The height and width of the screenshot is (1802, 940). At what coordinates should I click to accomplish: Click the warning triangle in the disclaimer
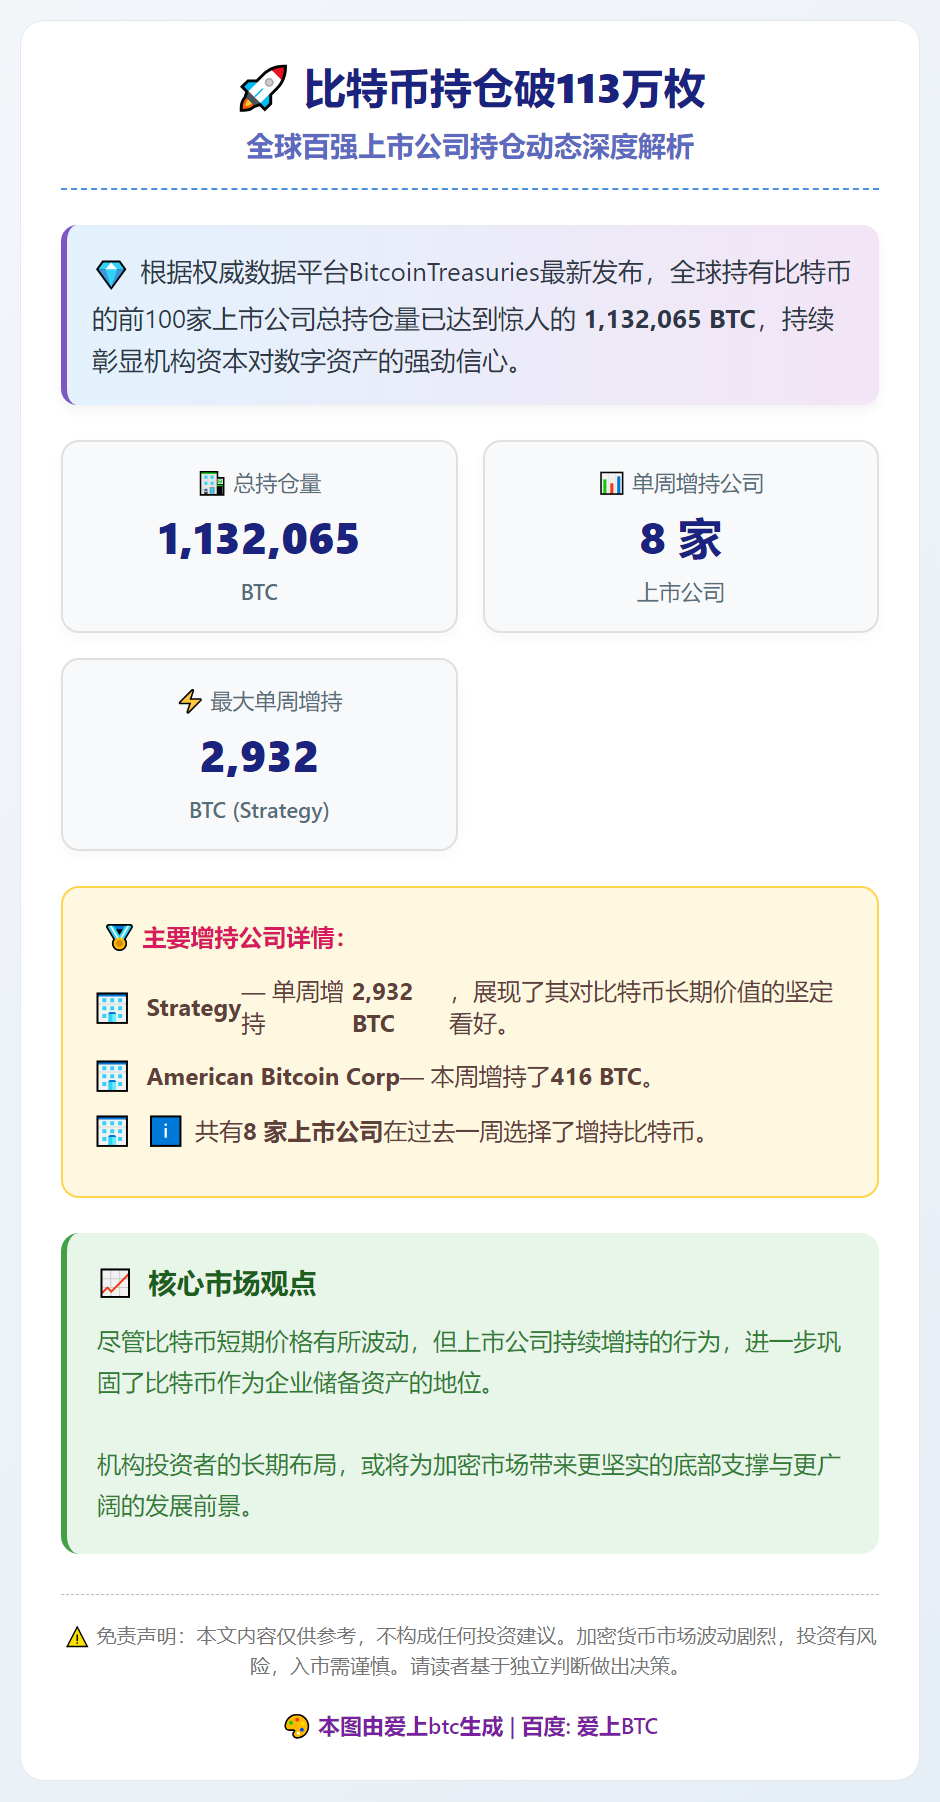[x=77, y=1637]
